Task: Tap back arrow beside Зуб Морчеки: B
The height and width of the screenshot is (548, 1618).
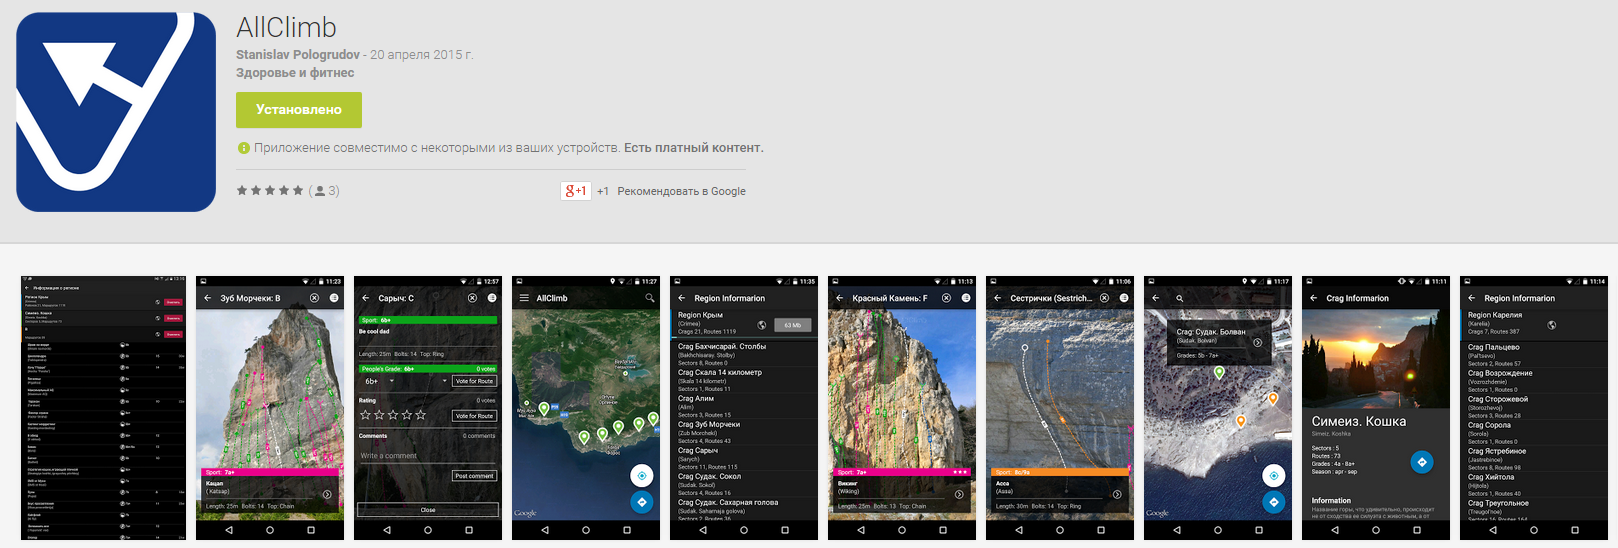Action: (208, 298)
